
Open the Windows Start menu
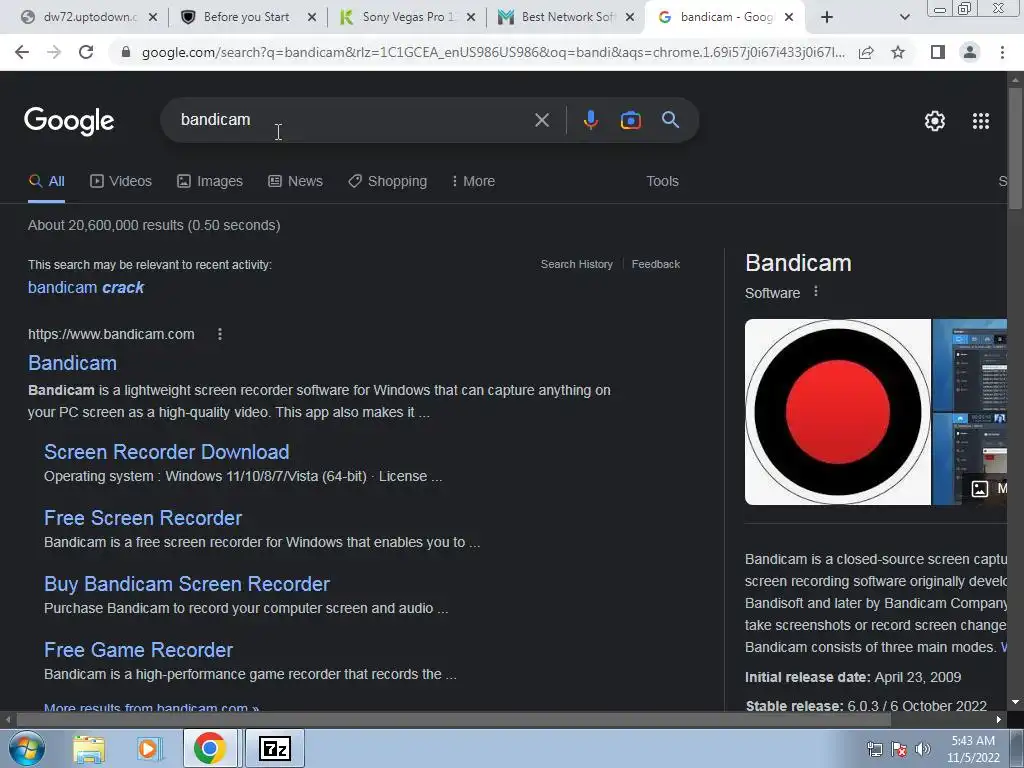[x=27, y=748]
